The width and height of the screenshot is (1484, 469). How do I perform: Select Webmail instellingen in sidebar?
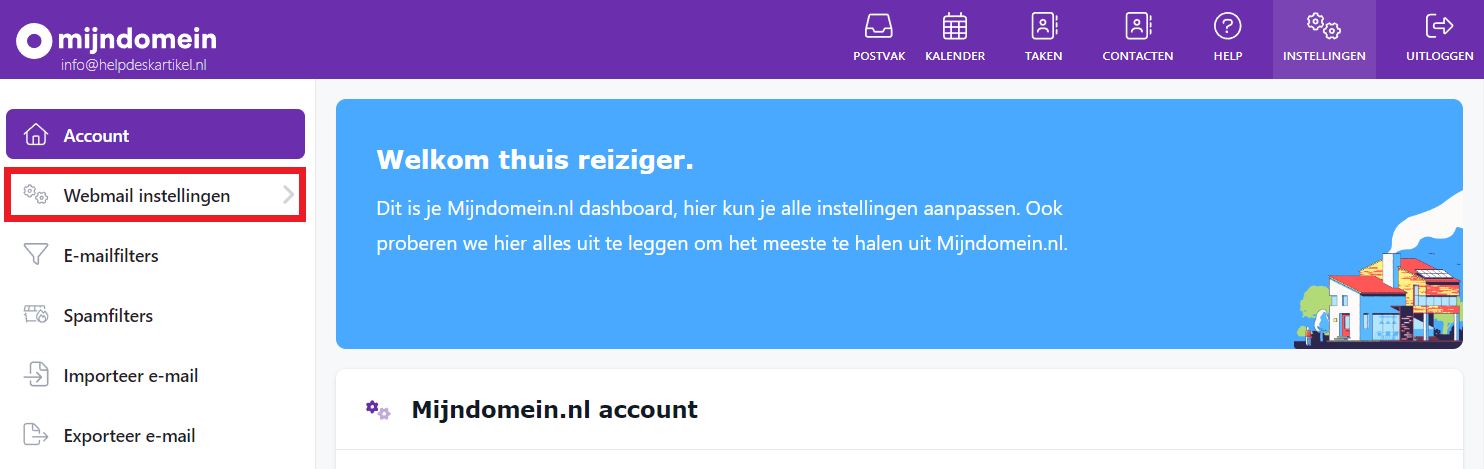tap(147, 196)
